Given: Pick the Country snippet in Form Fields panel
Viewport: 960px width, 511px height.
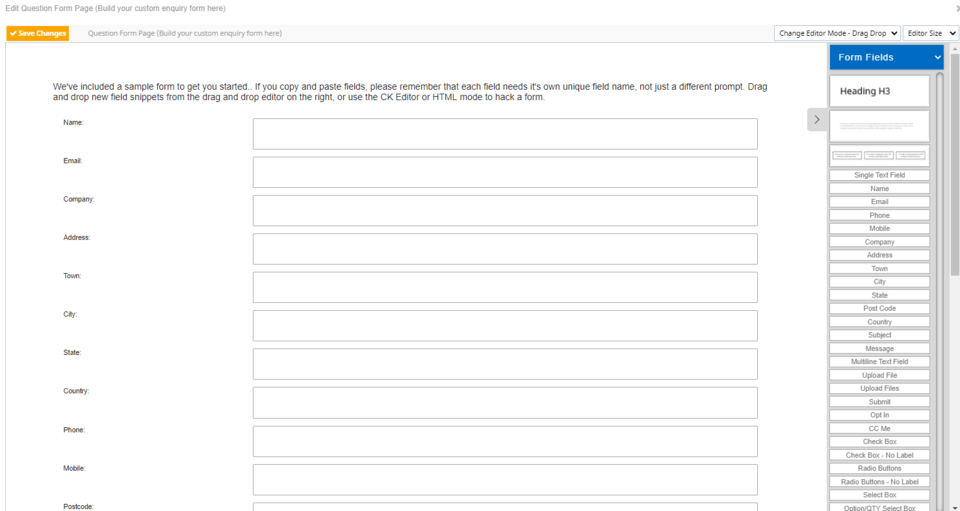Looking at the screenshot, I should pyautogui.click(x=880, y=322).
